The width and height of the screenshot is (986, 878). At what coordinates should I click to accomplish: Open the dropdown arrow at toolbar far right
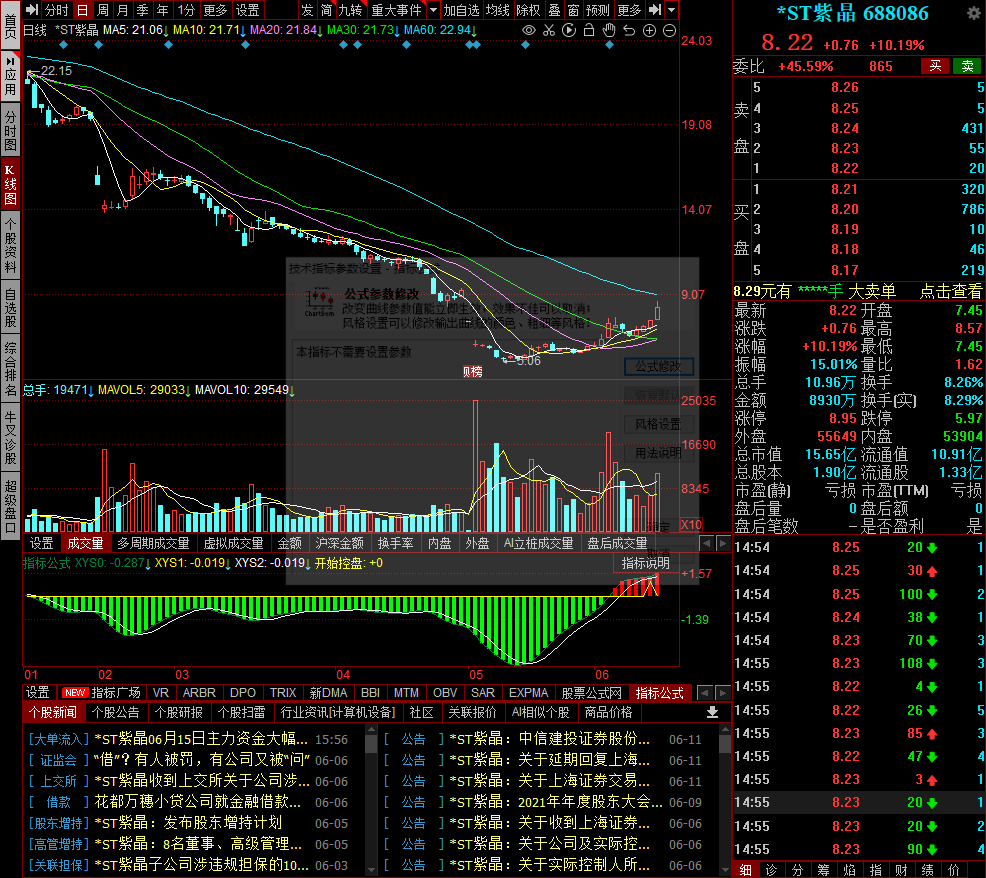(x=672, y=9)
